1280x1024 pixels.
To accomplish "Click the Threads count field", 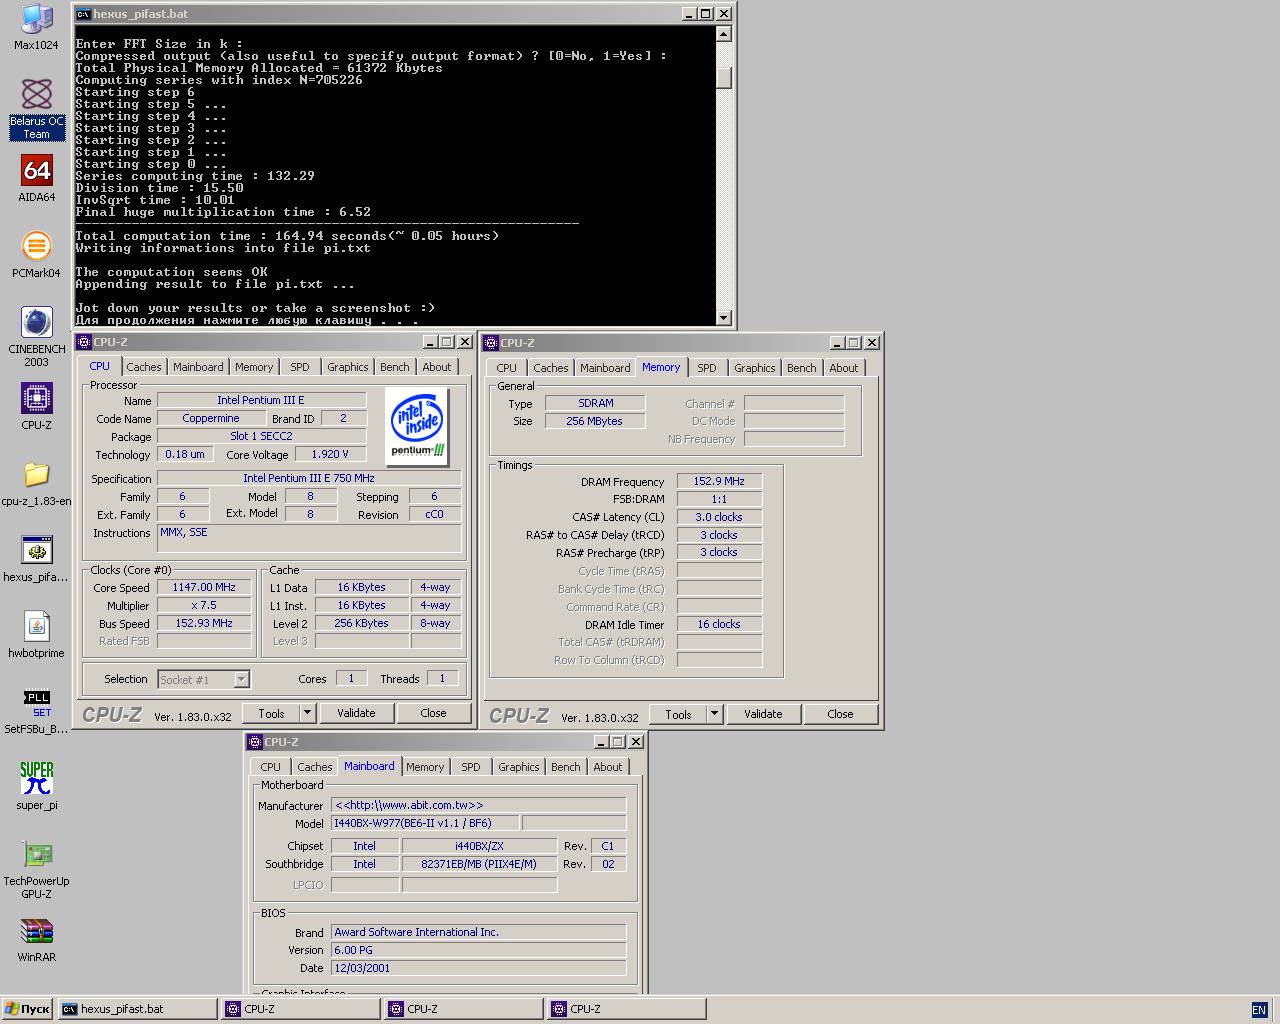I will coord(442,678).
